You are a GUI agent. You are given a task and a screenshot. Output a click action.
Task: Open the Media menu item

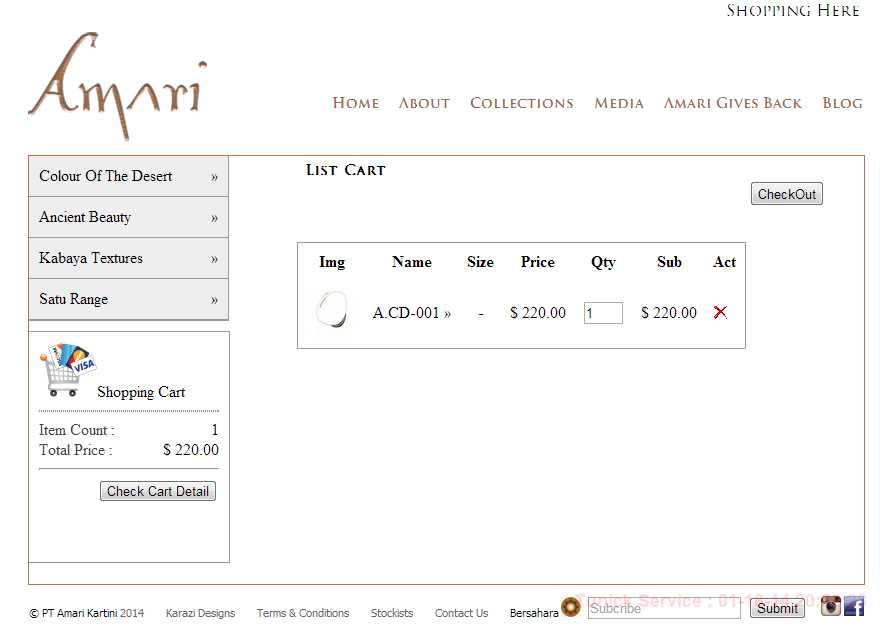619,103
